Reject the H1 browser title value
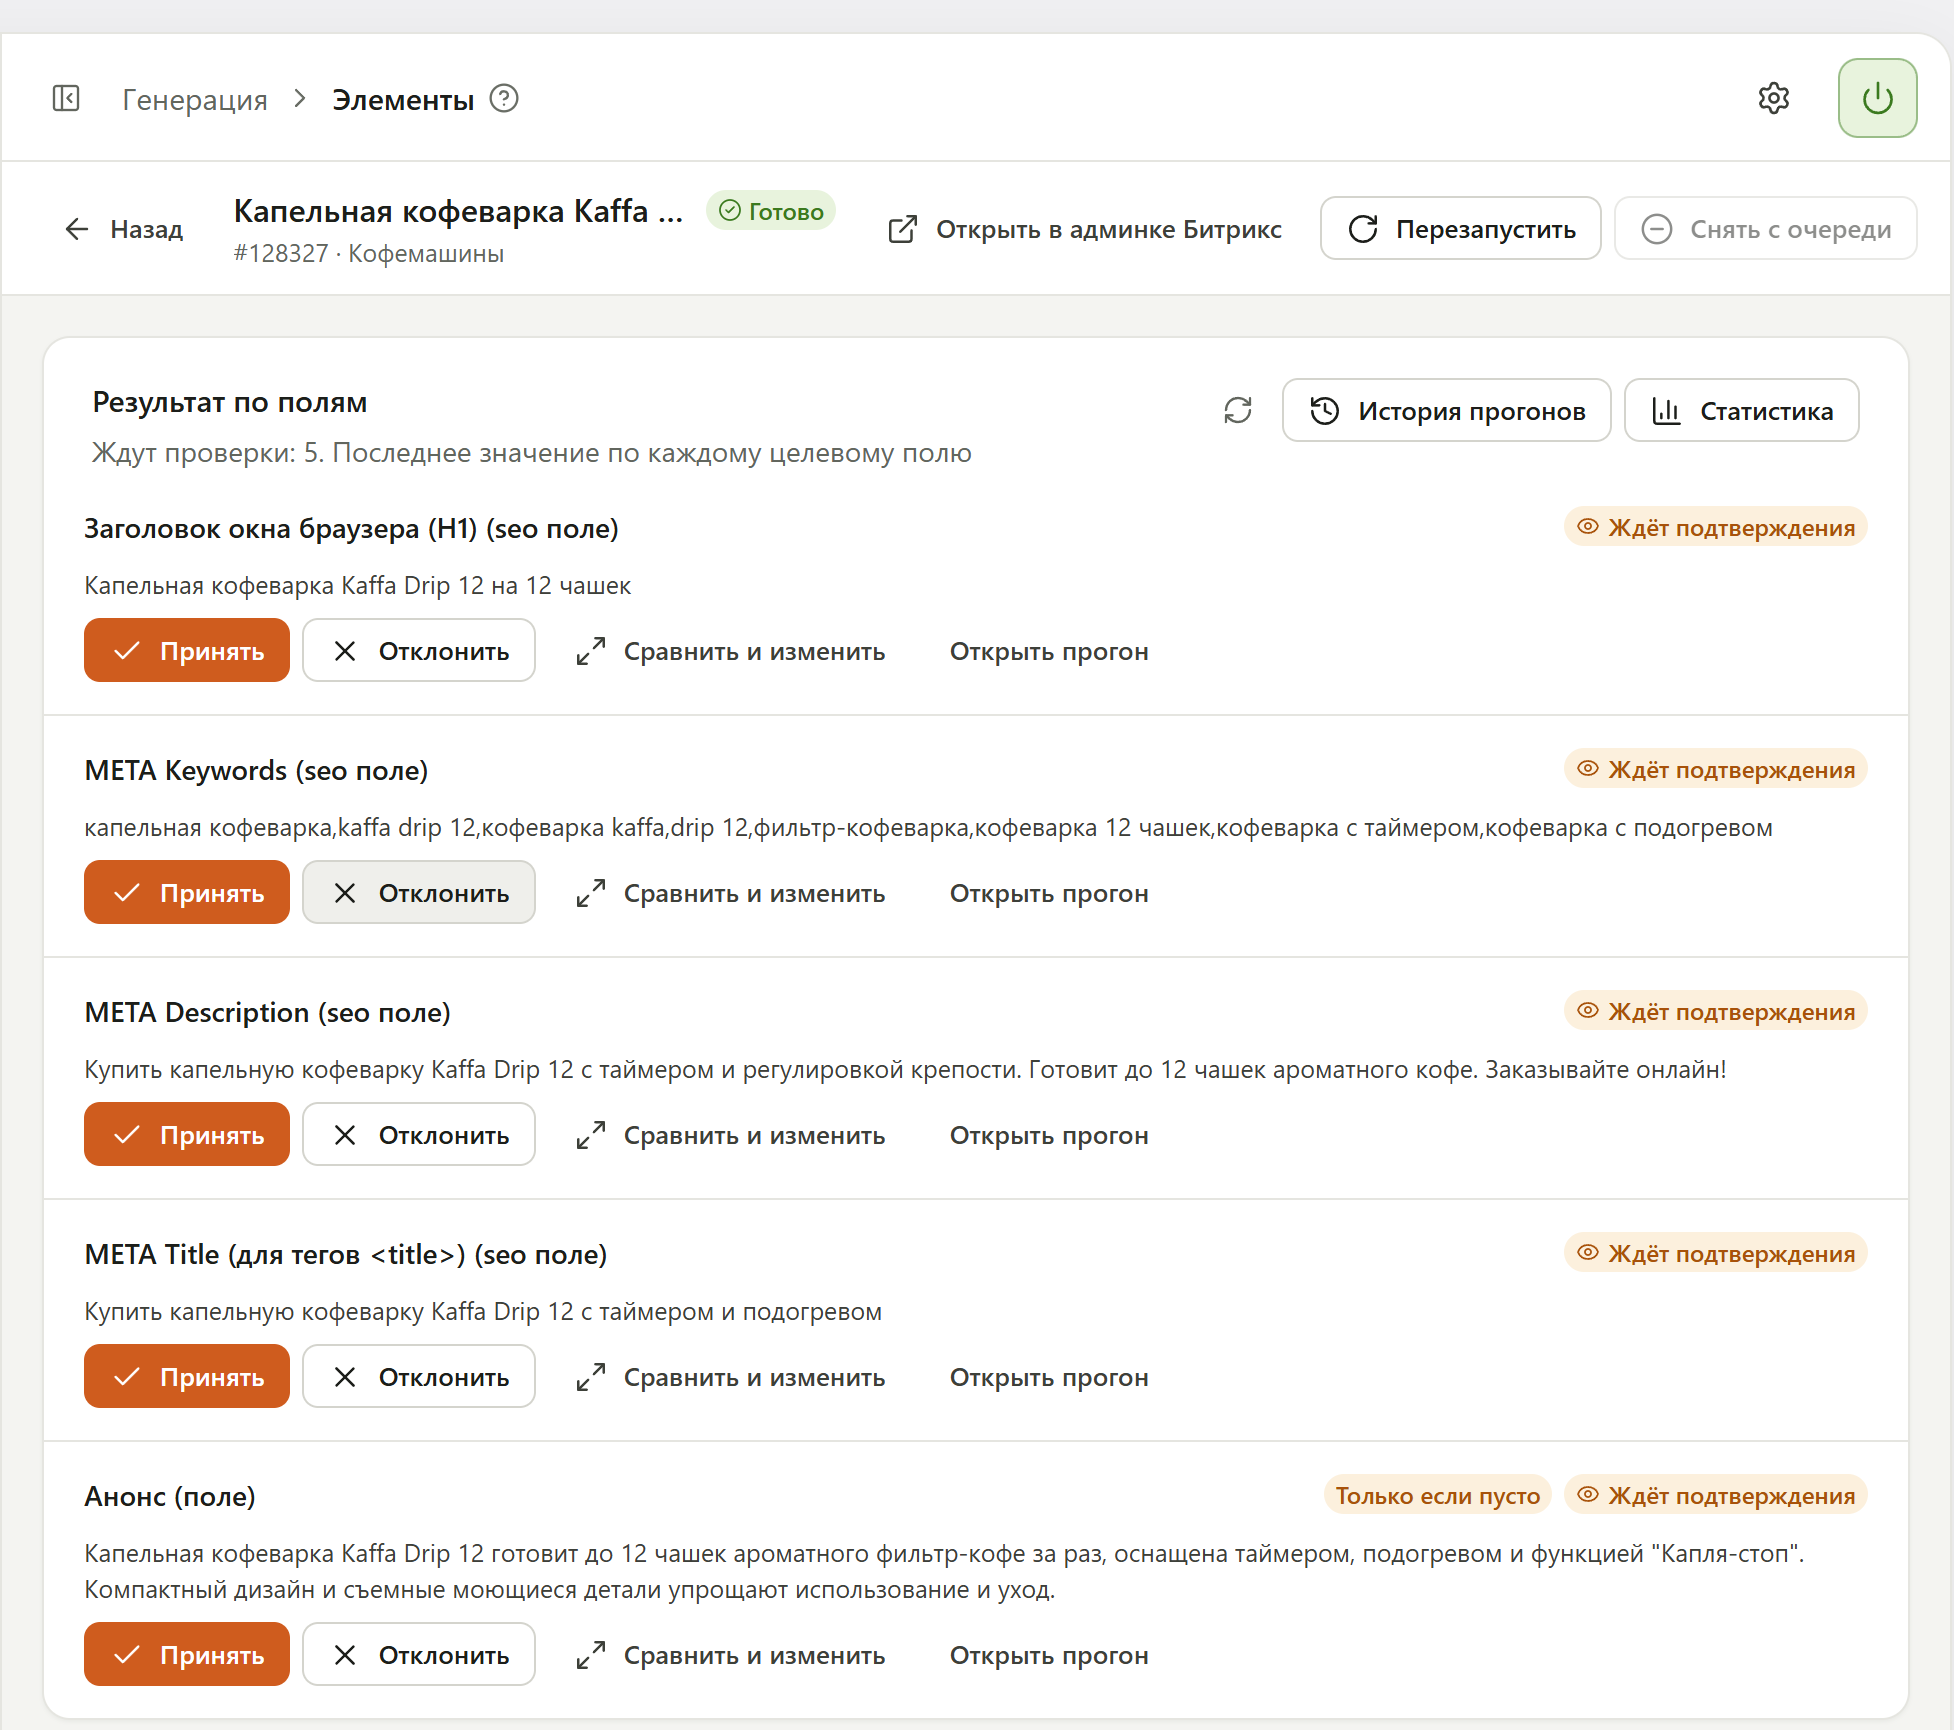This screenshot has height=1730, width=1954. click(x=419, y=651)
